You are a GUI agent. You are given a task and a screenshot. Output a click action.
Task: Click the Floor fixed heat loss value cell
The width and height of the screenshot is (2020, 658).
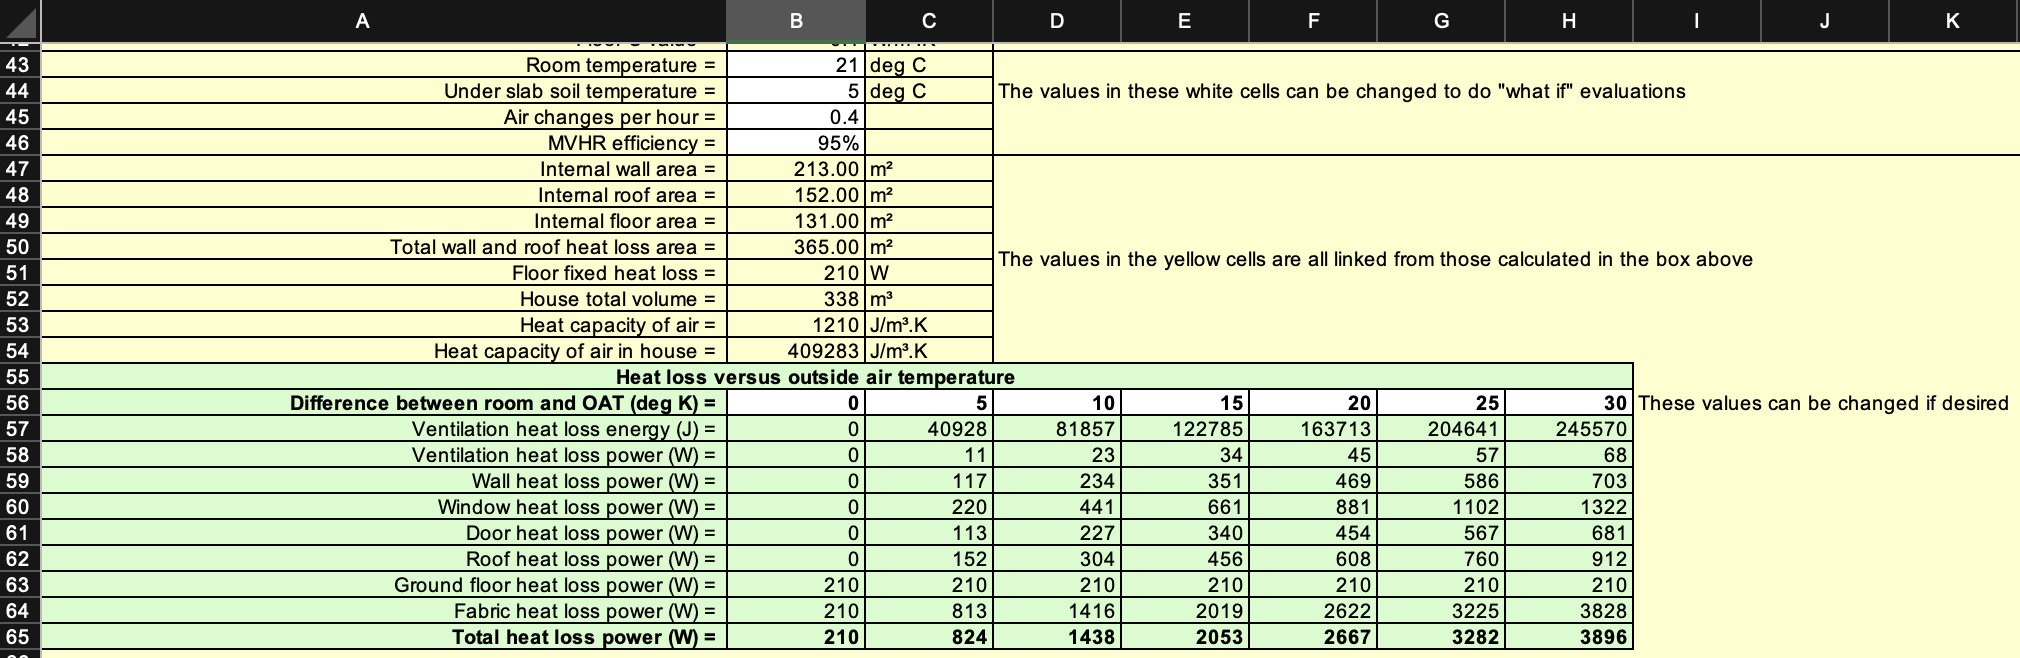click(795, 273)
